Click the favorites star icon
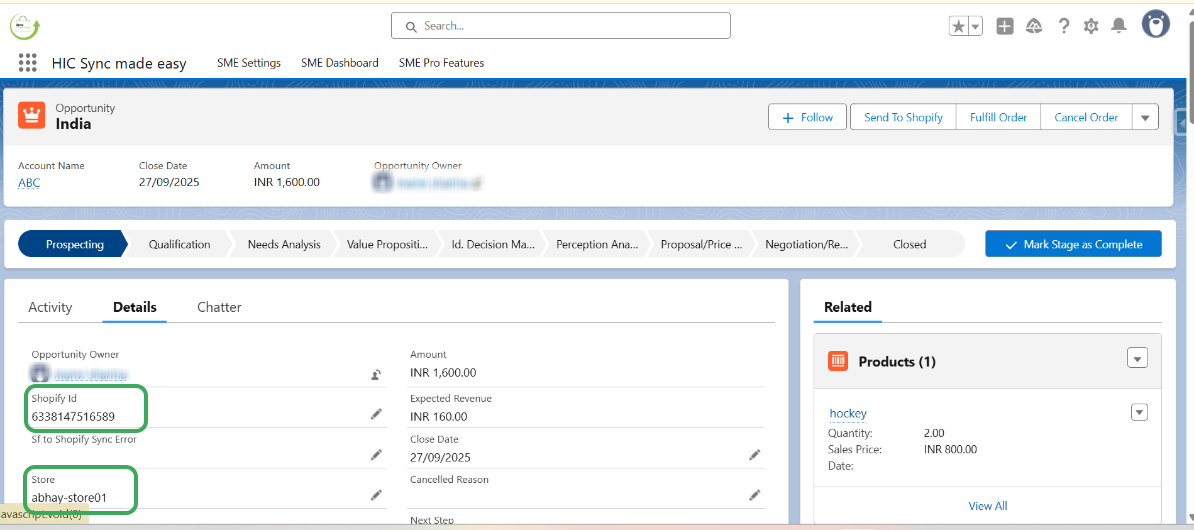Image resolution: width=1194 pixels, height=530 pixels. click(958, 26)
